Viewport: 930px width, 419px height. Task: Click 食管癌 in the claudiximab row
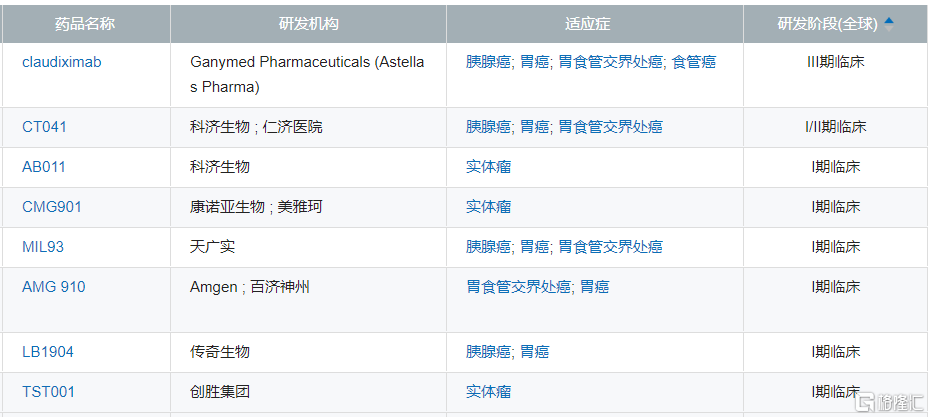coord(694,62)
